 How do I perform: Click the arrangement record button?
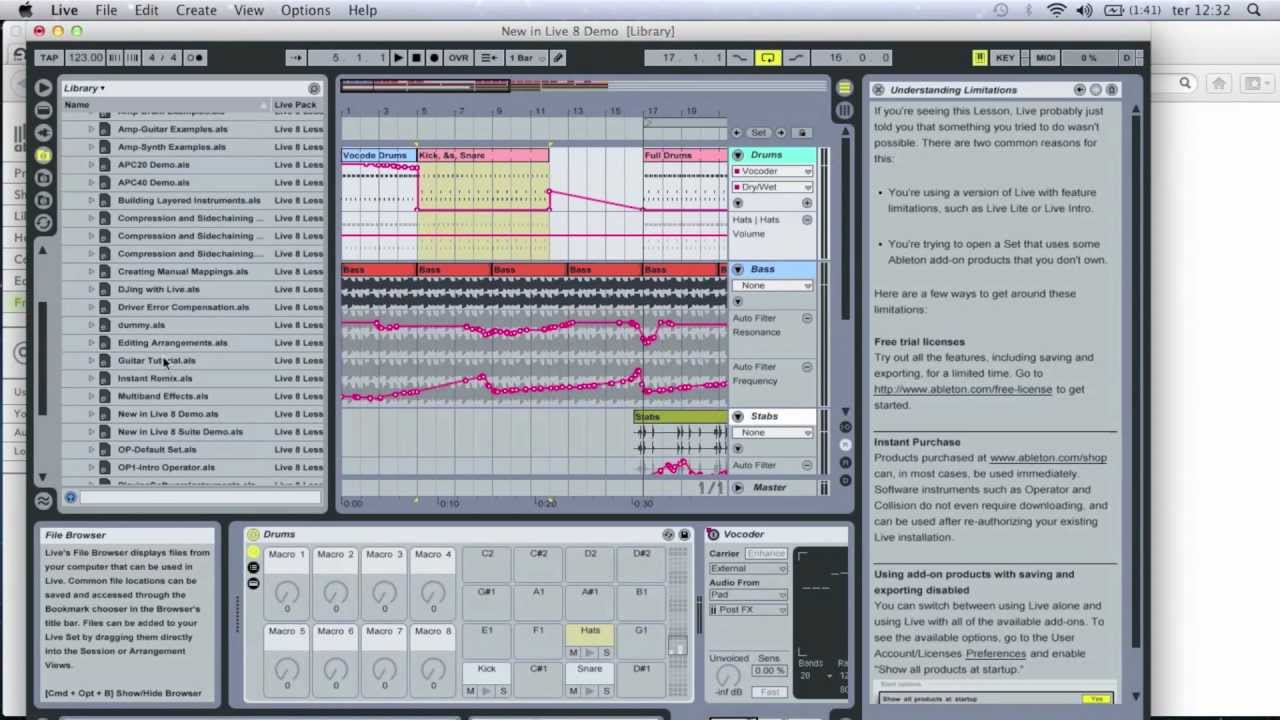[x=434, y=58]
